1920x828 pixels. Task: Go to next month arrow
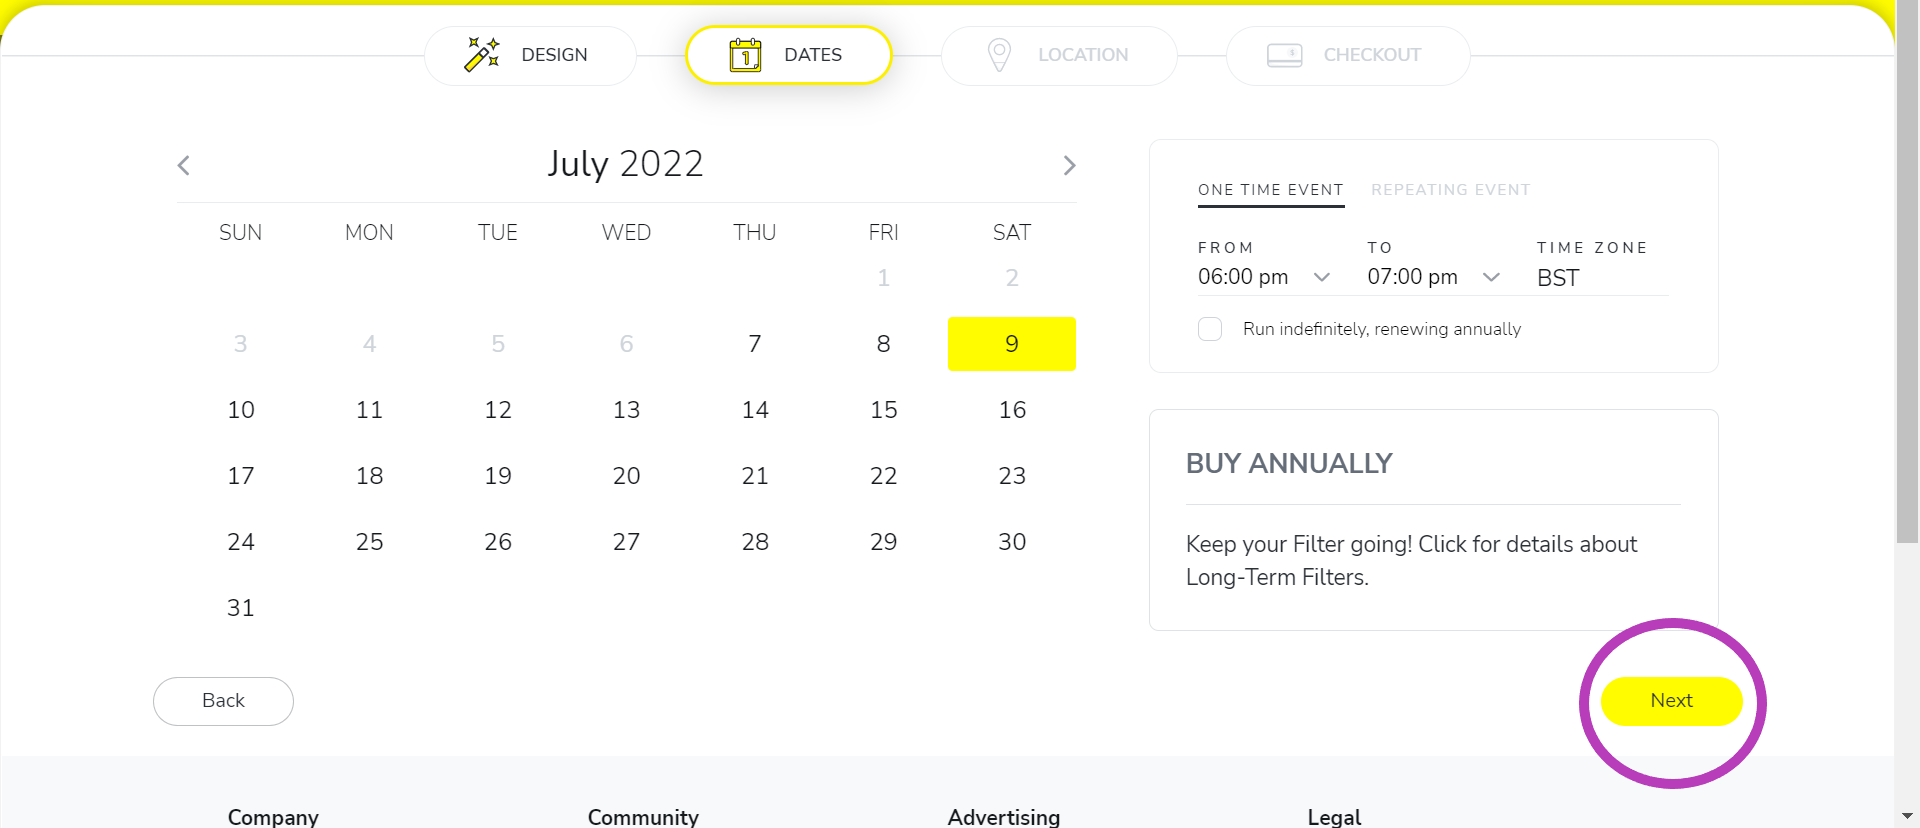click(1069, 165)
